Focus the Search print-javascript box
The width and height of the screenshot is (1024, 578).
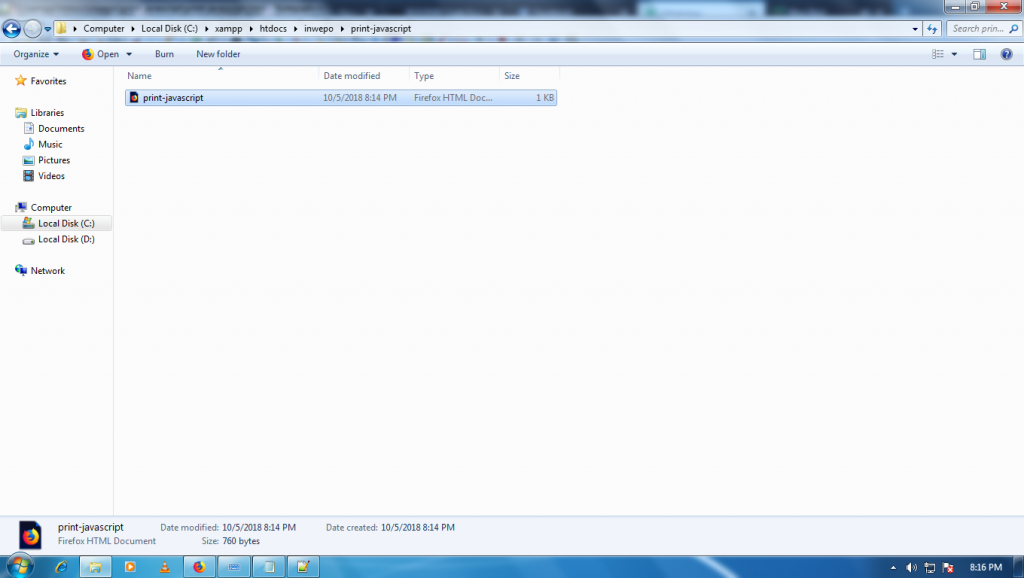pos(977,29)
